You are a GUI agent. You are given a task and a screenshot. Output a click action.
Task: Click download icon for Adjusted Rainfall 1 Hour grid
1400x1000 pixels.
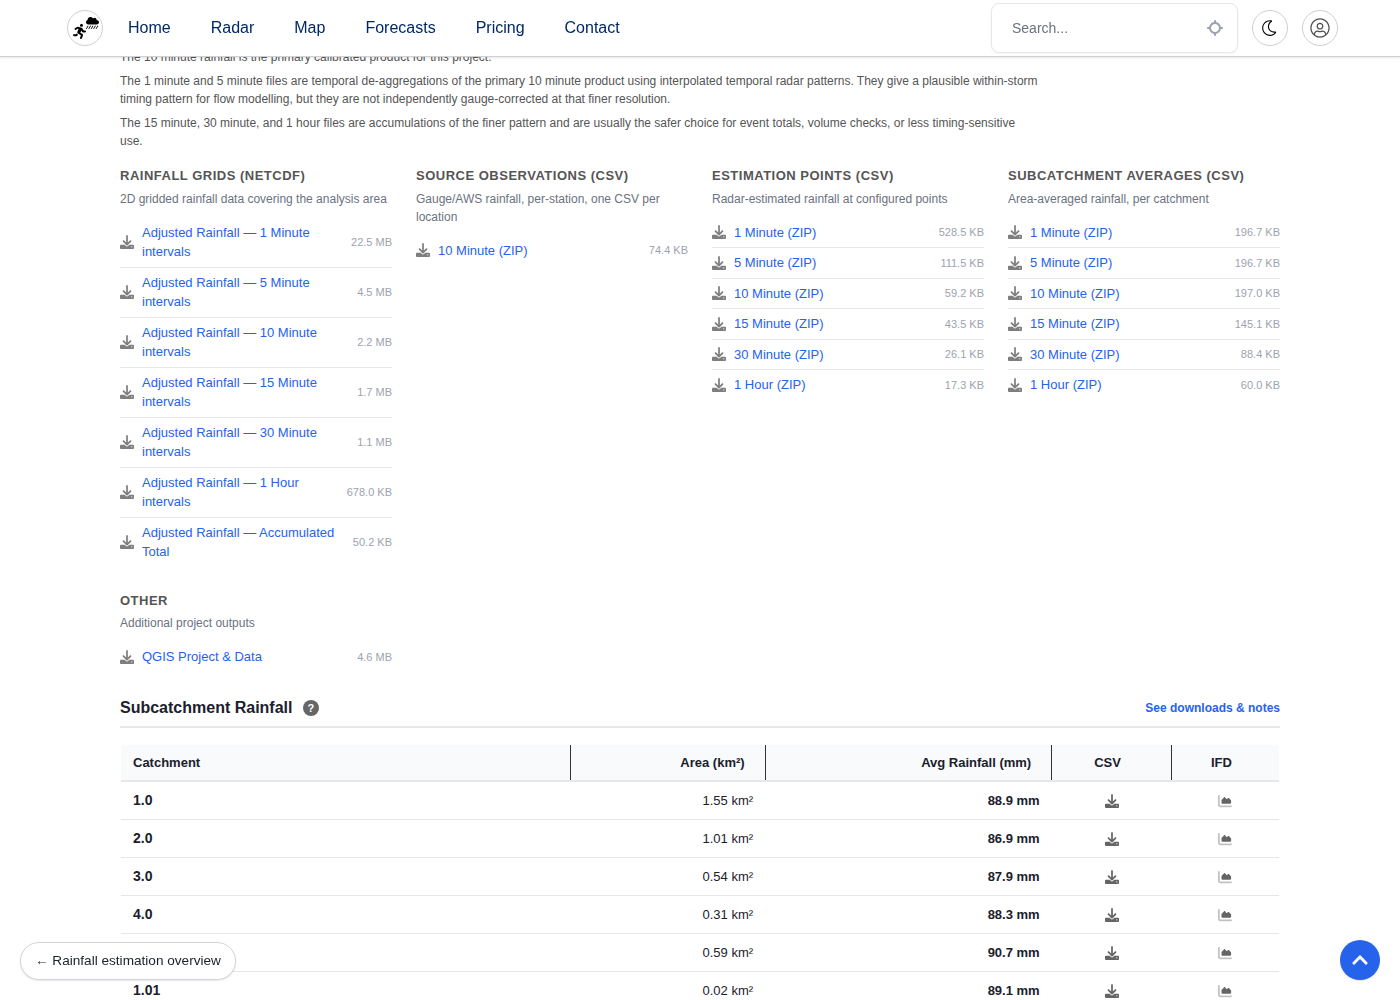pyautogui.click(x=127, y=492)
